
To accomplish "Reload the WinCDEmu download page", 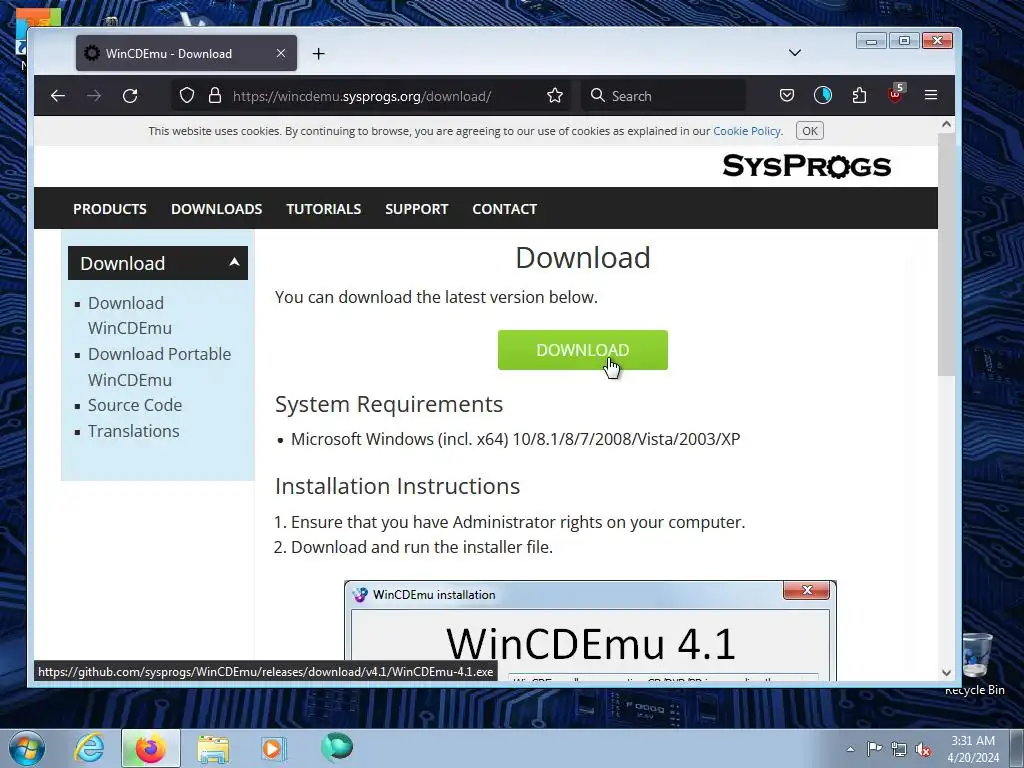I will tap(130, 96).
